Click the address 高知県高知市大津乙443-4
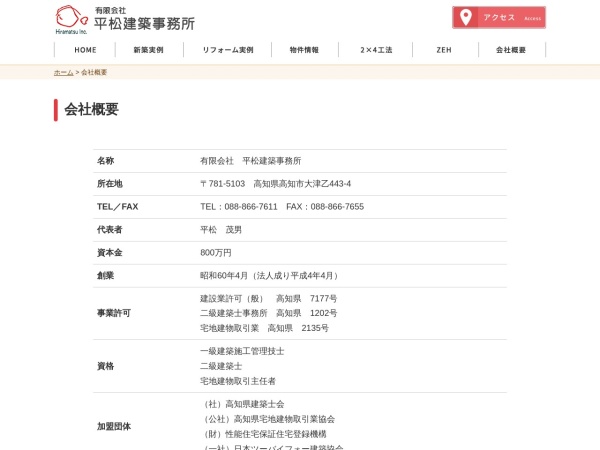Image resolution: width=600 pixels, height=450 pixels. click(x=302, y=184)
